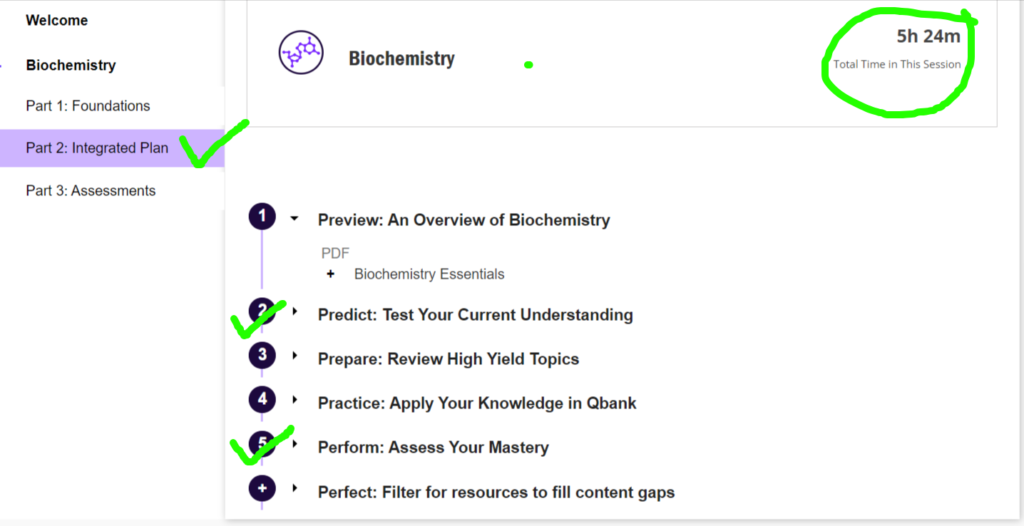Open the Welcome sidebar item
The width and height of the screenshot is (1024, 526).
57,20
